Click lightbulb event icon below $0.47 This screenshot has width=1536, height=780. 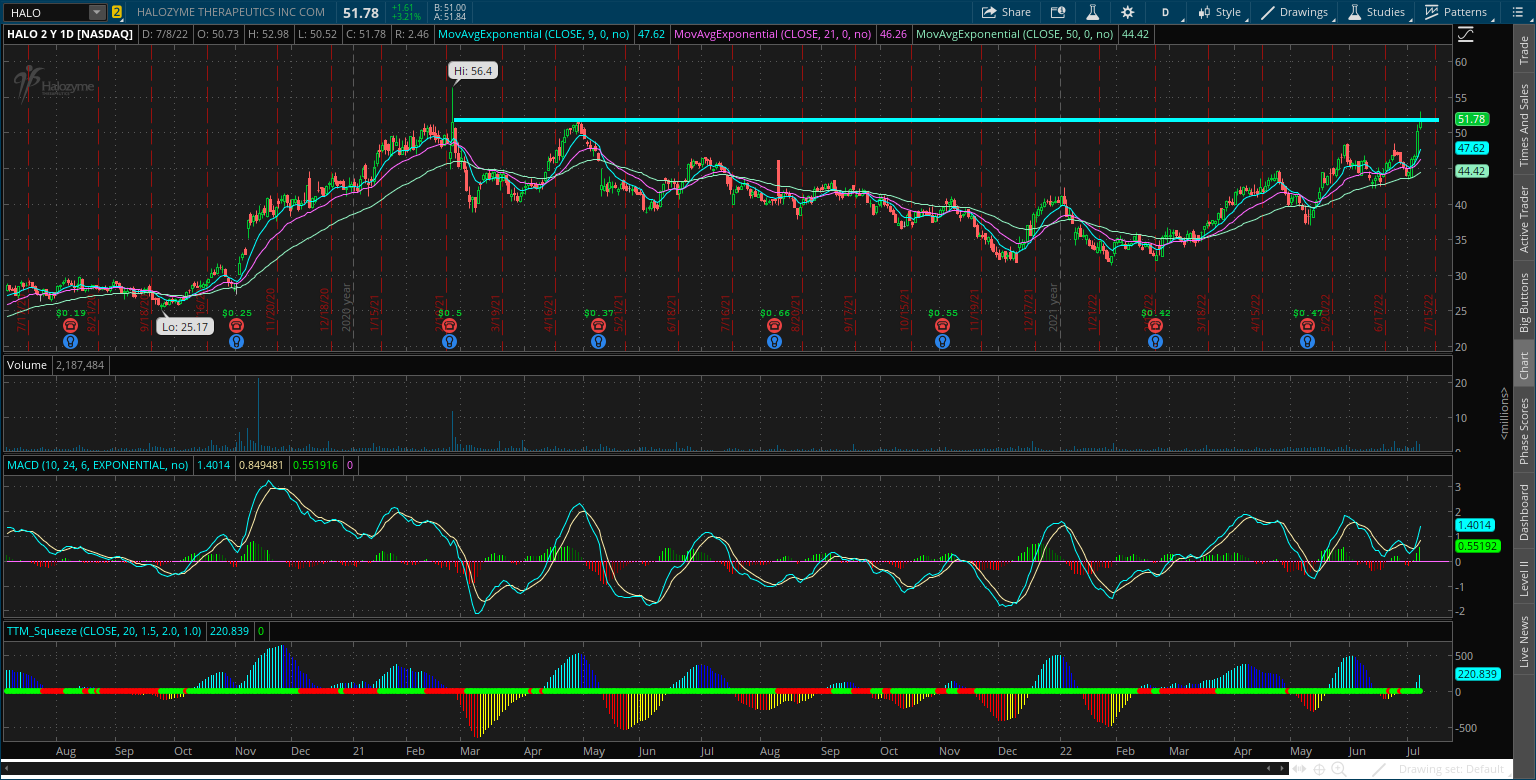(1307, 341)
